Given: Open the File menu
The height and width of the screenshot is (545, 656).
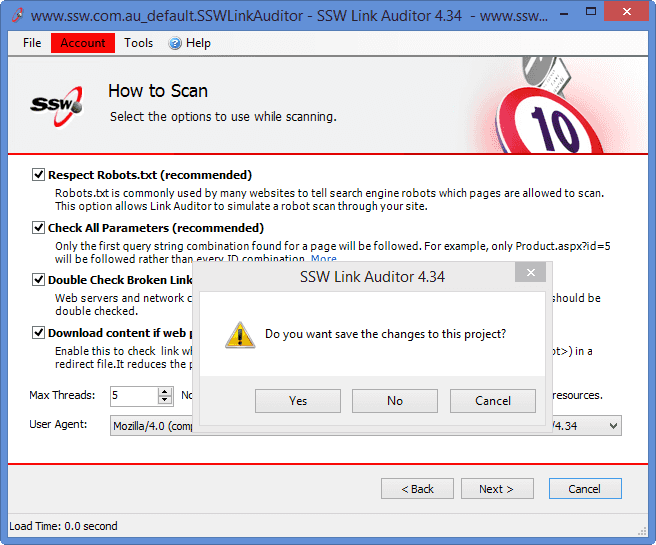Looking at the screenshot, I should pos(32,43).
